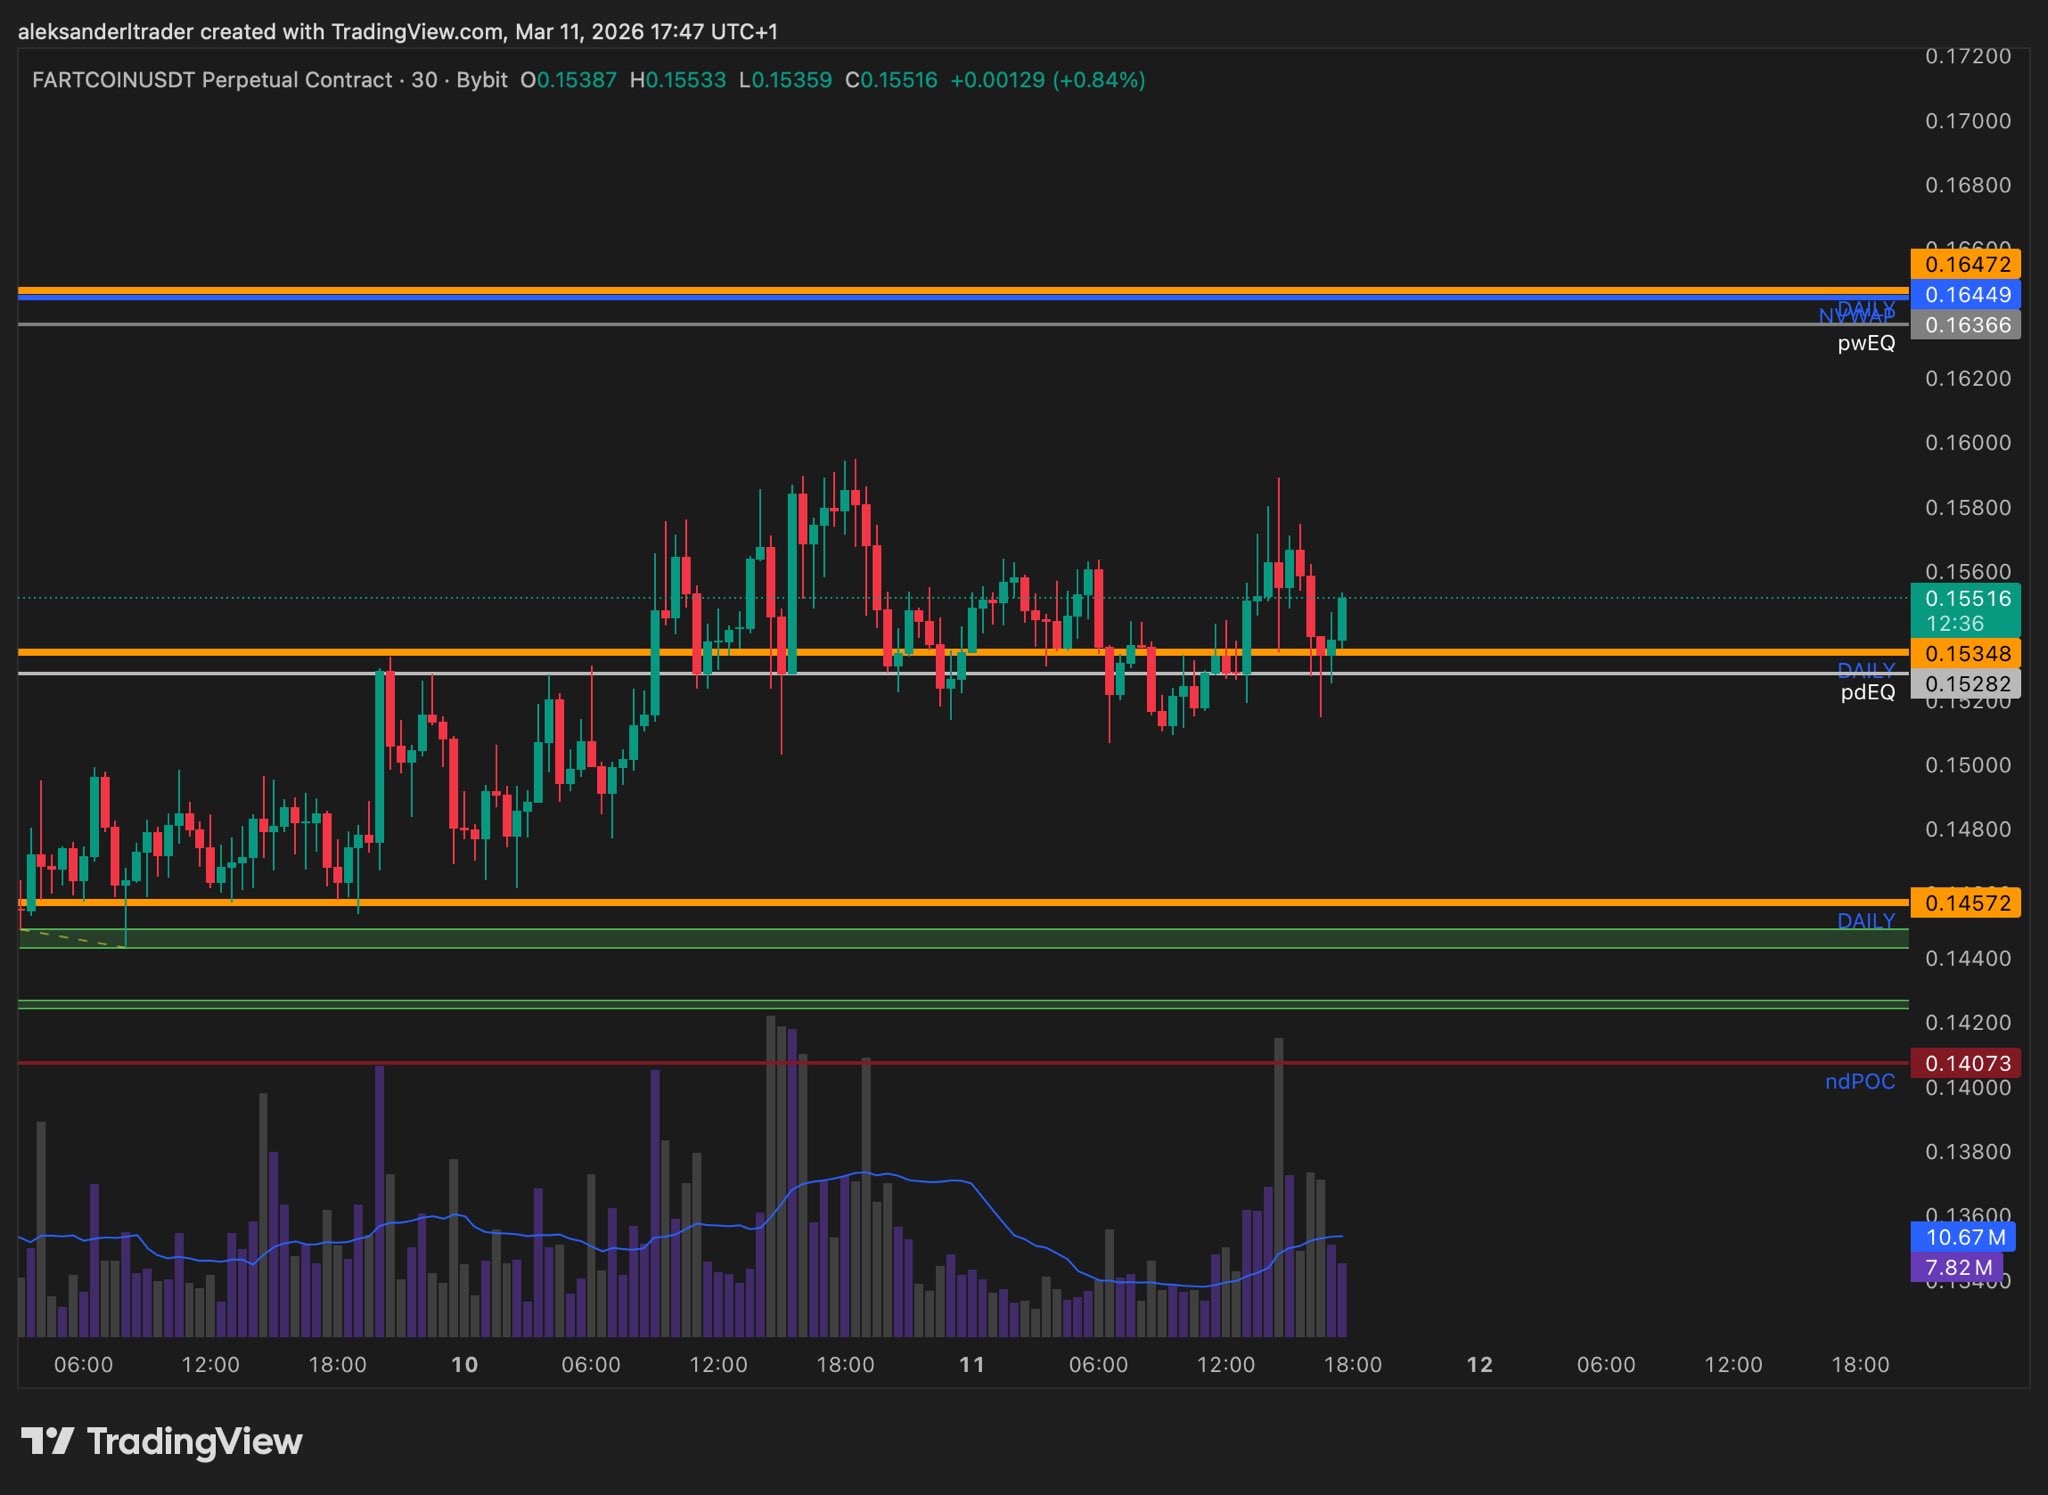Click the 0.15282 pdEQ price label
This screenshot has width=2048, height=1495.
coord(1966,684)
